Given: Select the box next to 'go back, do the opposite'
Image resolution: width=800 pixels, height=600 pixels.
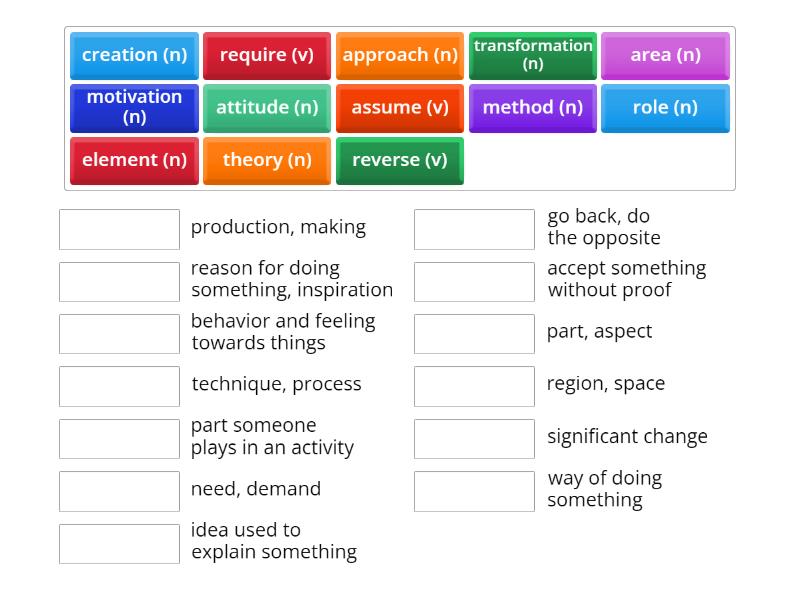Looking at the screenshot, I should 474,229.
